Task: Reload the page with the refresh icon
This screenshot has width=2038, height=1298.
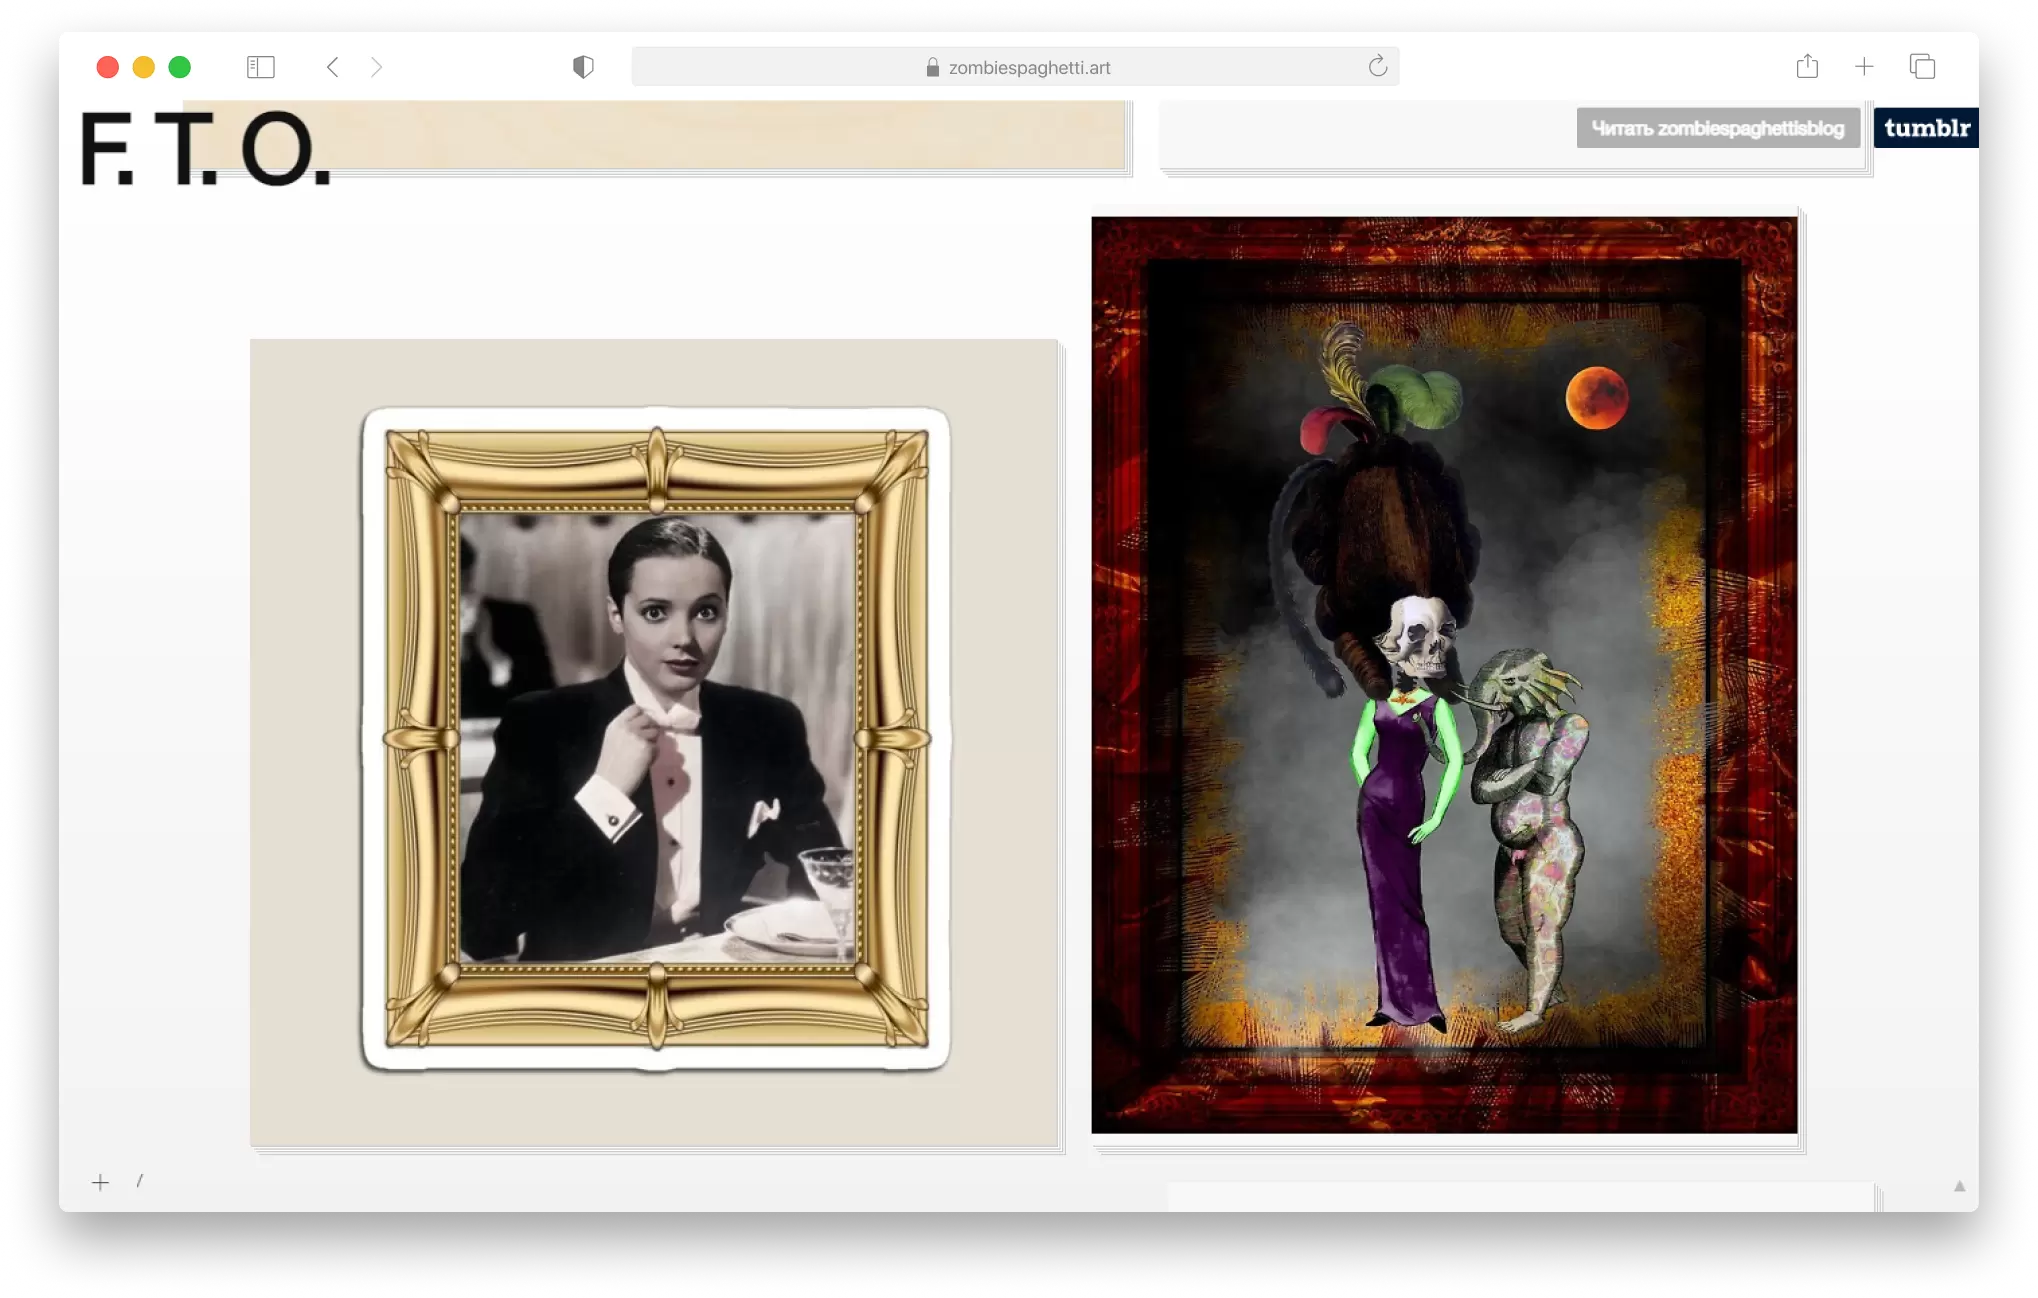Action: pyautogui.click(x=1378, y=66)
